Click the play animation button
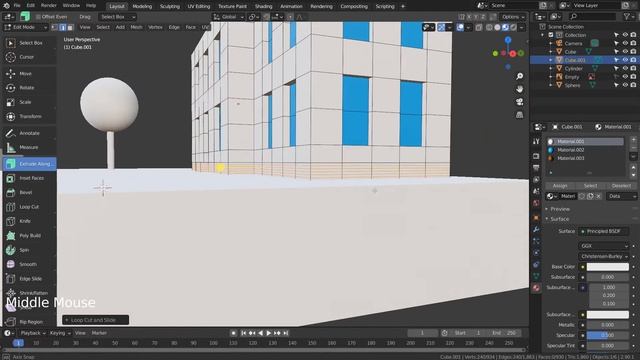 click(269, 333)
